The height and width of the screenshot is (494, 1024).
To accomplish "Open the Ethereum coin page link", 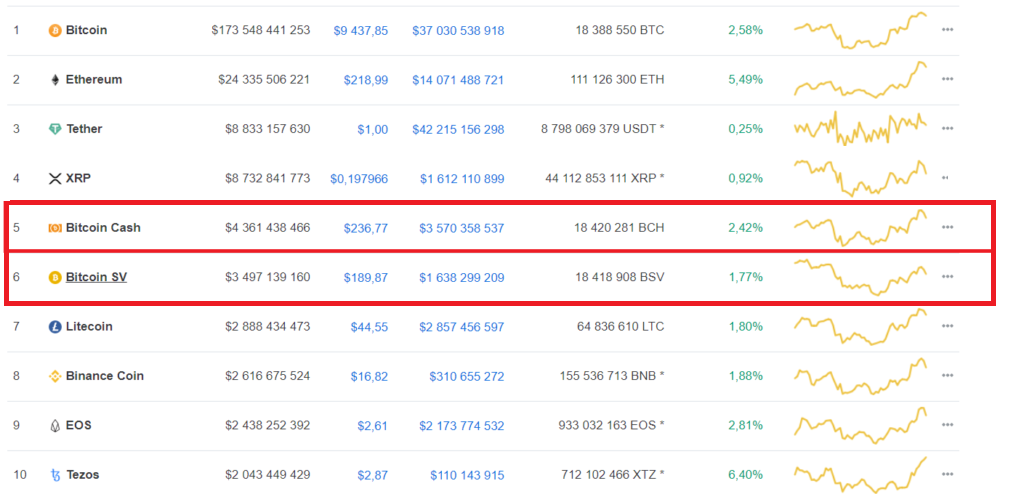I will pos(94,80).
